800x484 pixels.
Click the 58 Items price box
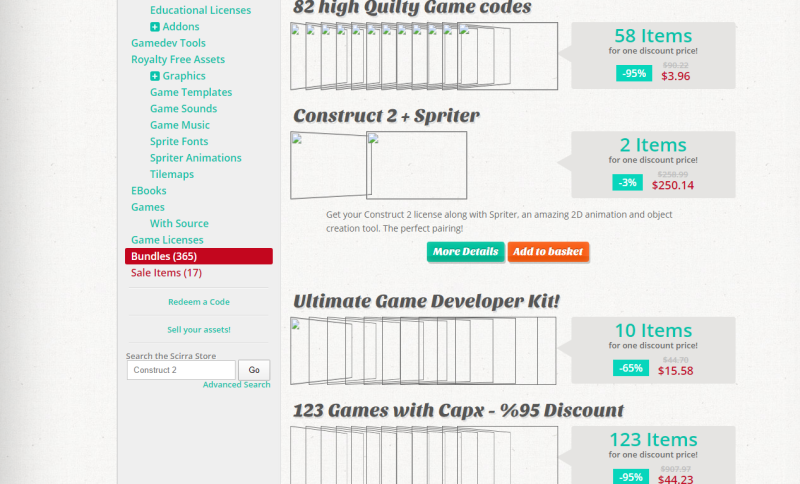[653, 56]
